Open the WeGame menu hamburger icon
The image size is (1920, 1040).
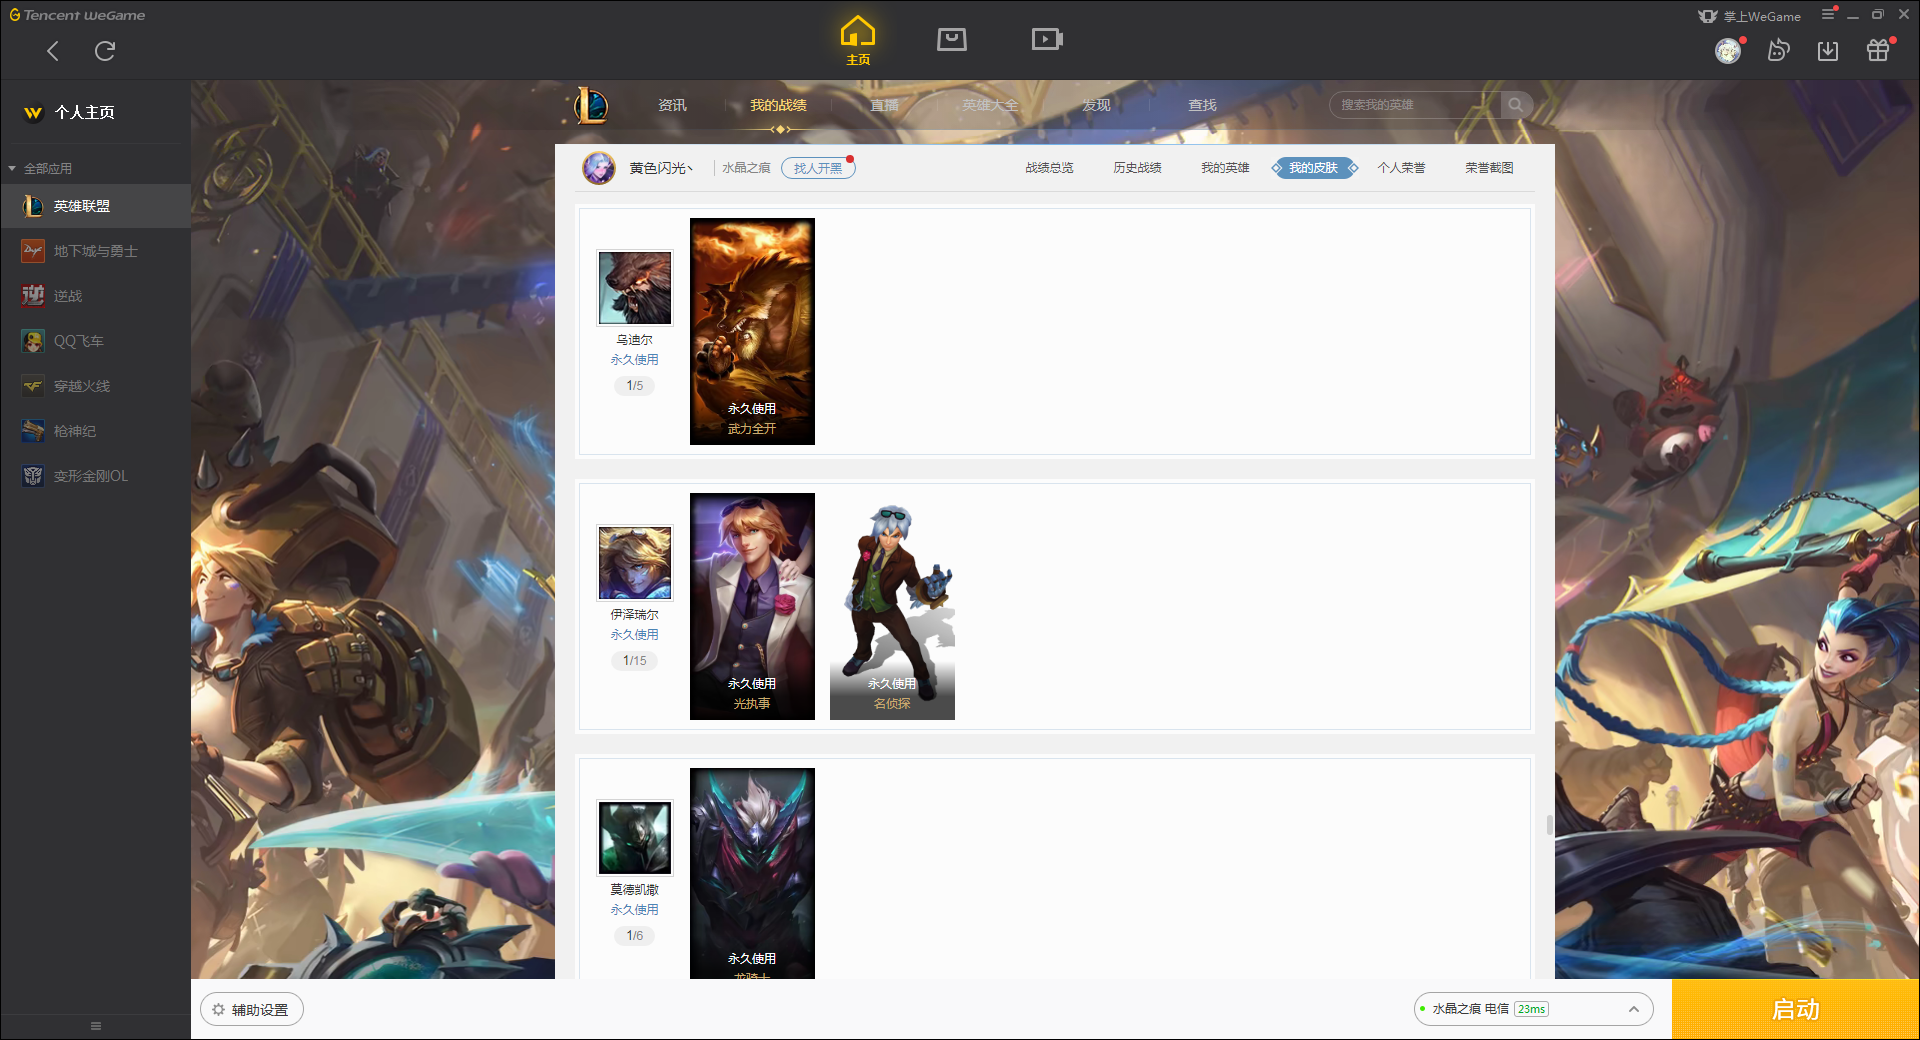tap(1828, 15)
